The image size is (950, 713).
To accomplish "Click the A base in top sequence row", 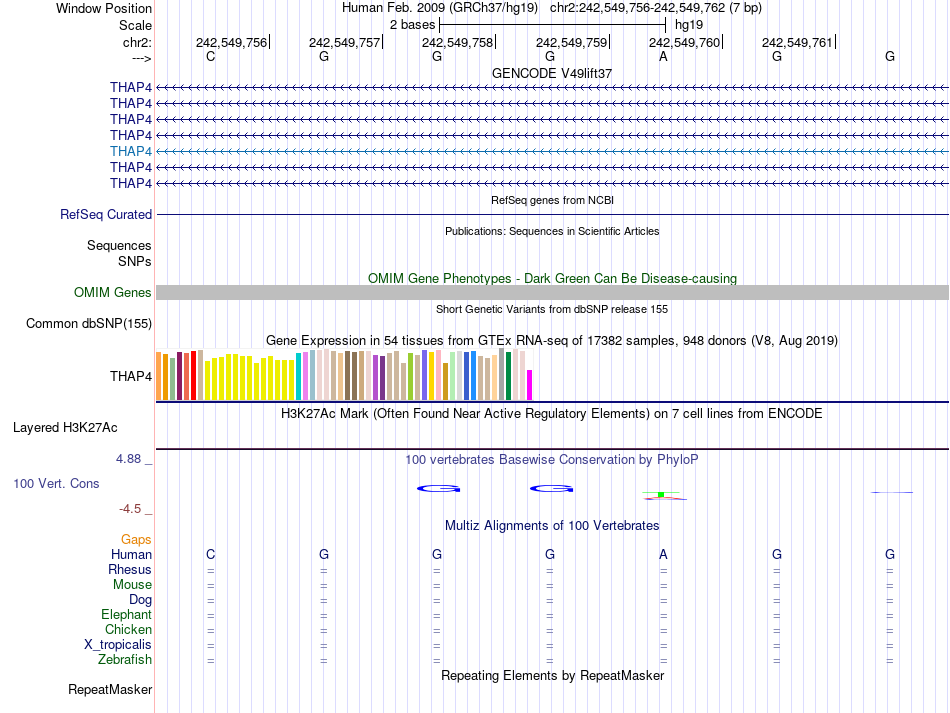I will (x=663, y=56).
